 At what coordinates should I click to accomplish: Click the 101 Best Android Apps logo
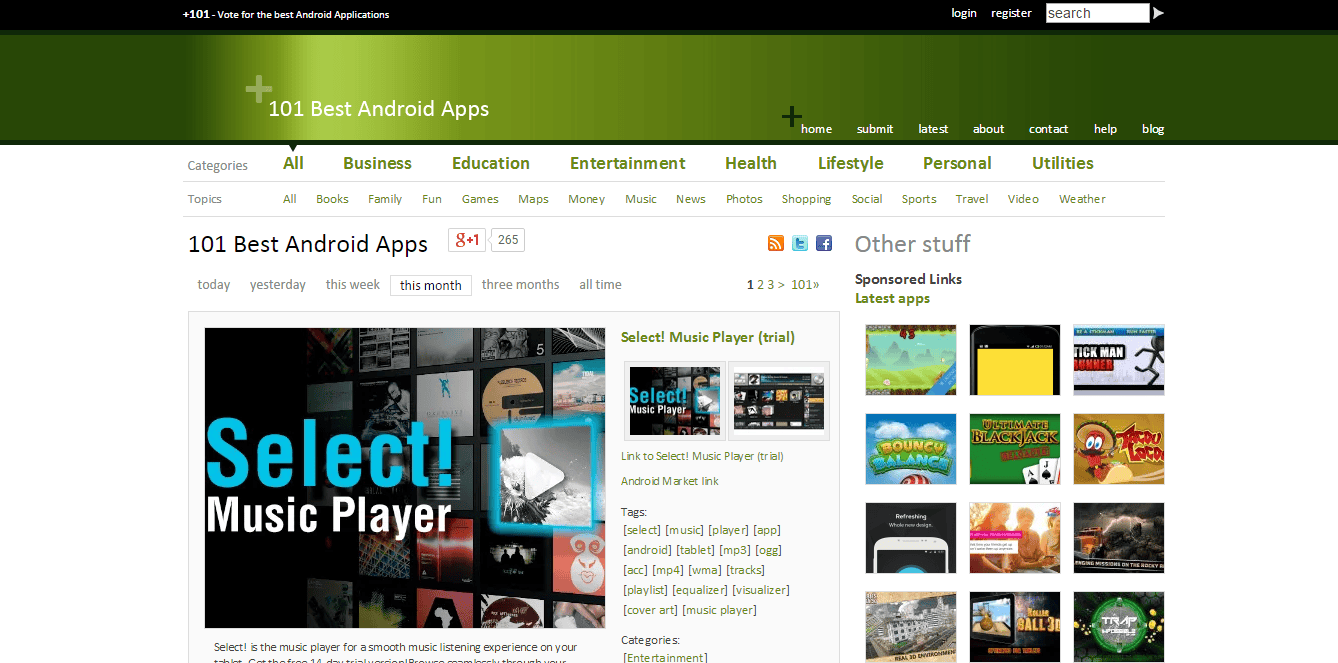coord(378,109)
